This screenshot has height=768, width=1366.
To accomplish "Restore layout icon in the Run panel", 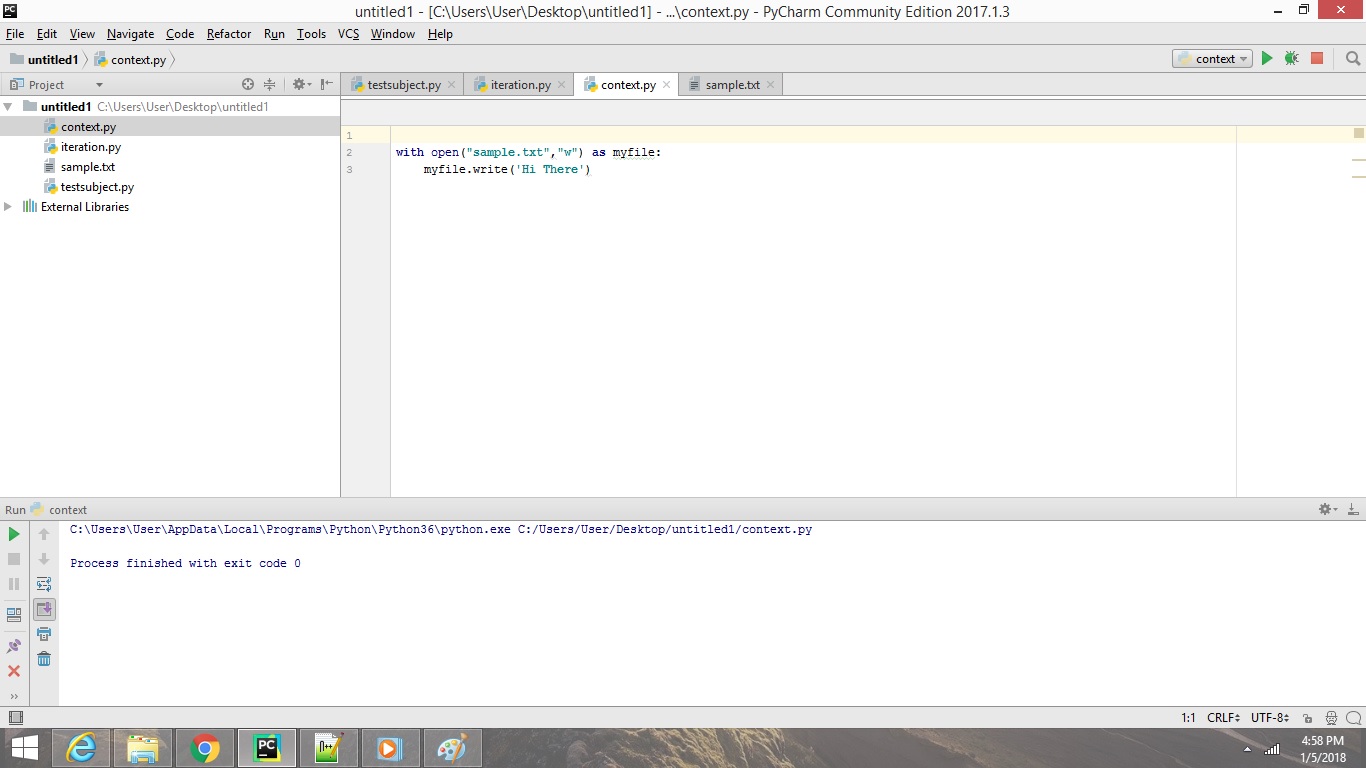I will pos(14,615).
